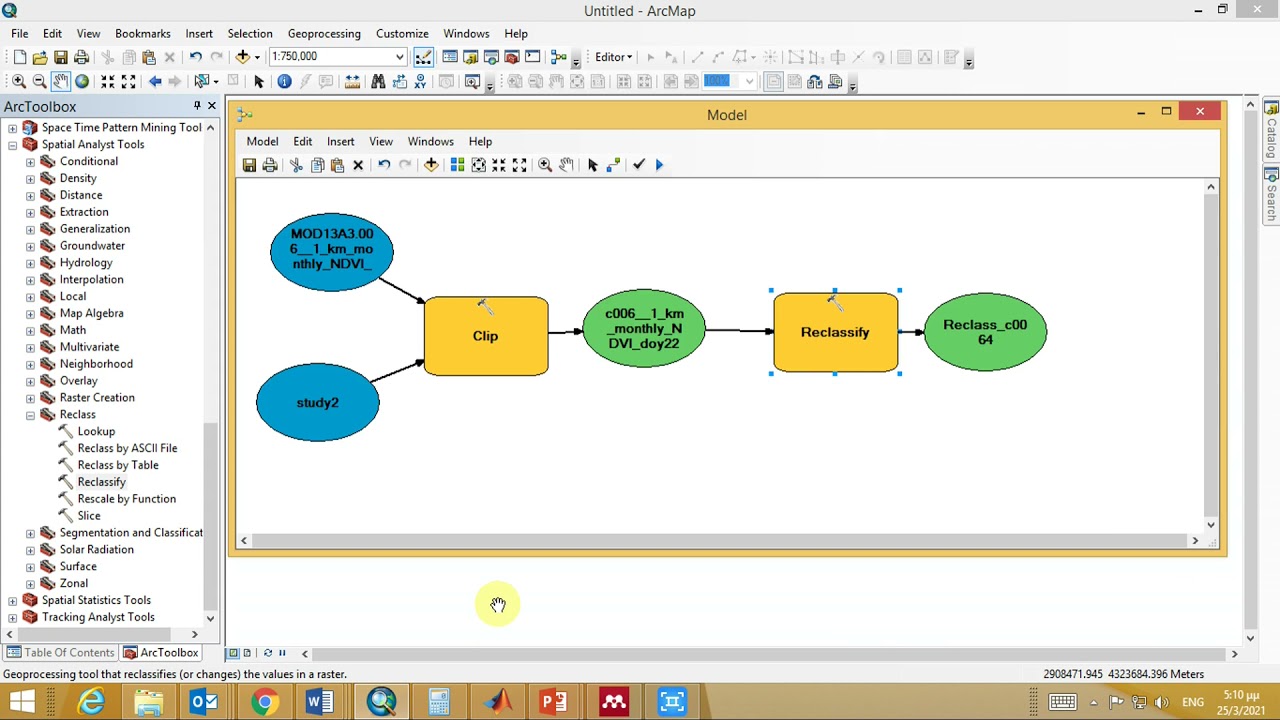Open the Windows Start menu
Screen dimensions: 1280x720
click(22, 702)
